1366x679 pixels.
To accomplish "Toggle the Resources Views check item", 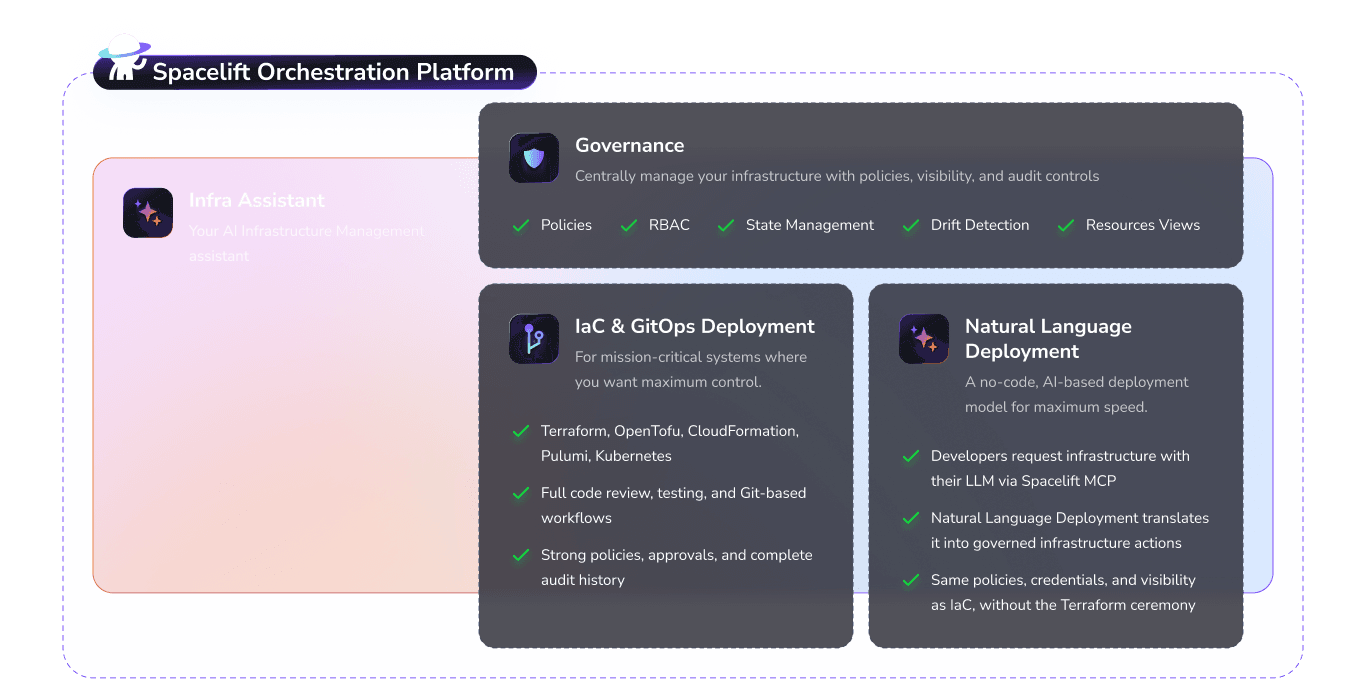I will coord(1065,226).
